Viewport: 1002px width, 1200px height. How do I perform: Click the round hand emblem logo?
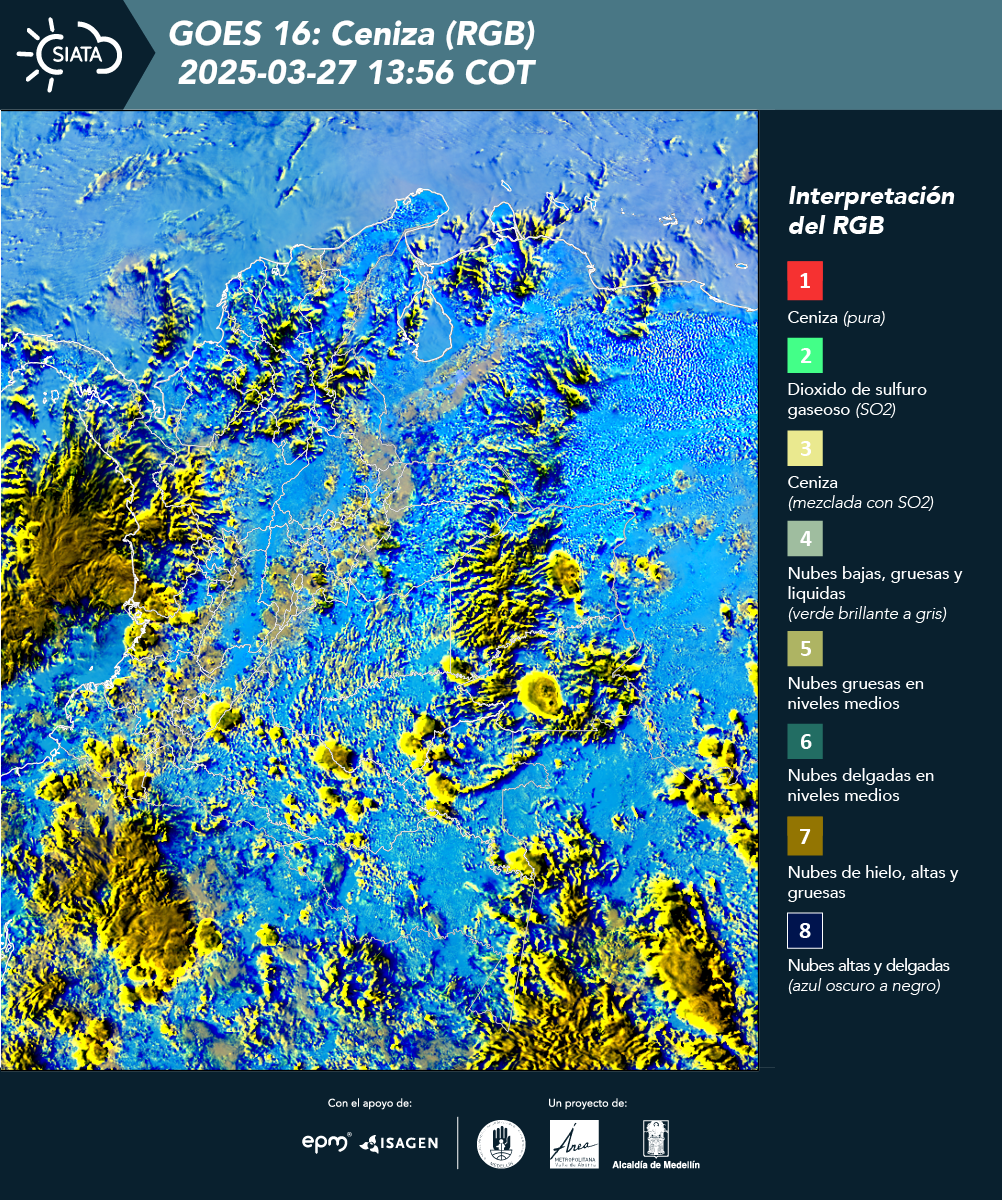coord(501,1144)
